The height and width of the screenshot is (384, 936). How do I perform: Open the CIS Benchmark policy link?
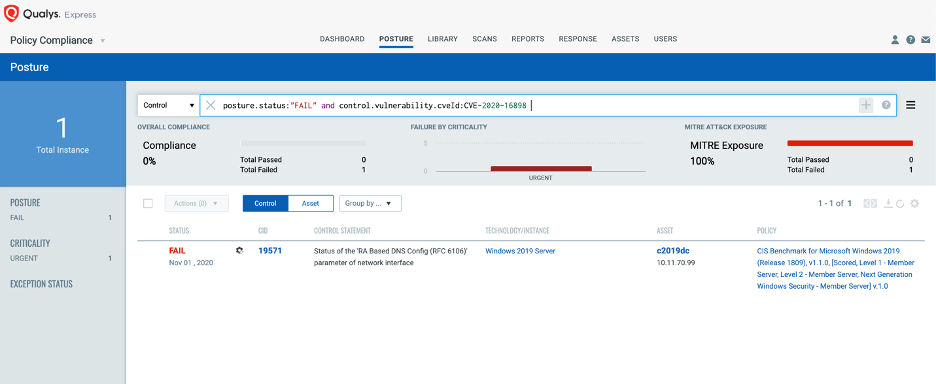tap(835, 269)
